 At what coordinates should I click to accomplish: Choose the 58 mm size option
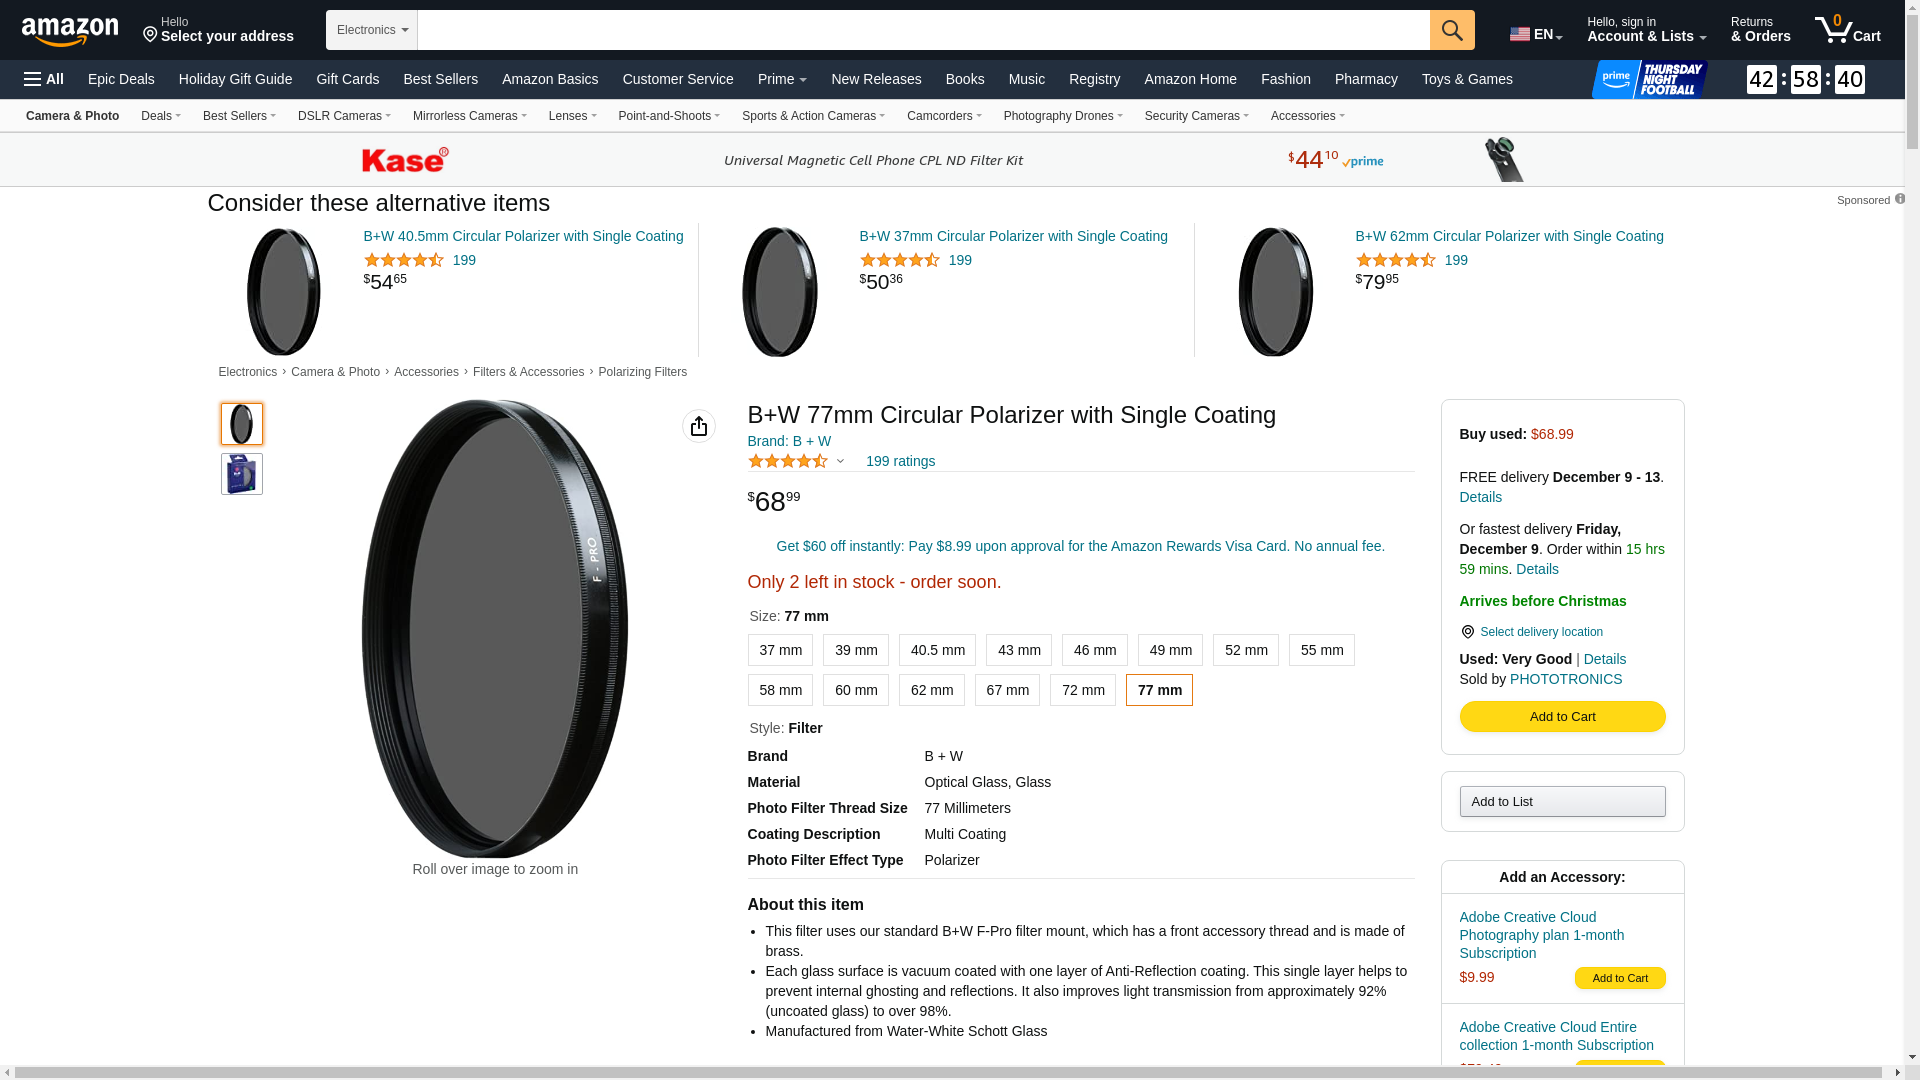[x=780, y=690]
